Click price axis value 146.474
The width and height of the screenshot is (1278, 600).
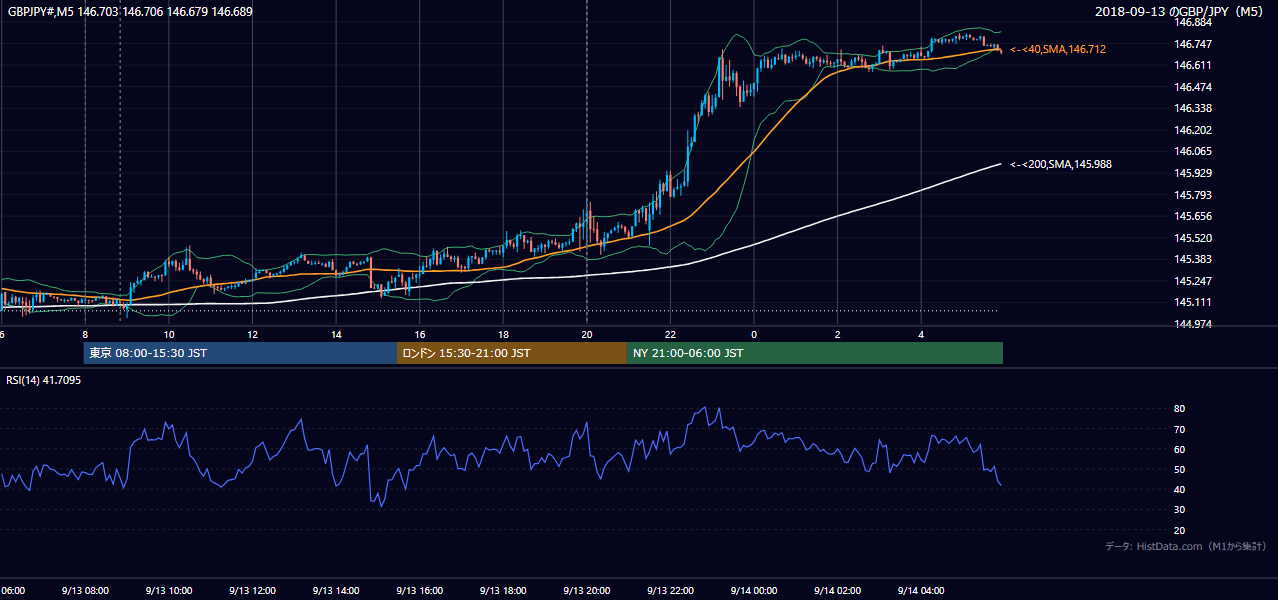[x=1193, y=87]
